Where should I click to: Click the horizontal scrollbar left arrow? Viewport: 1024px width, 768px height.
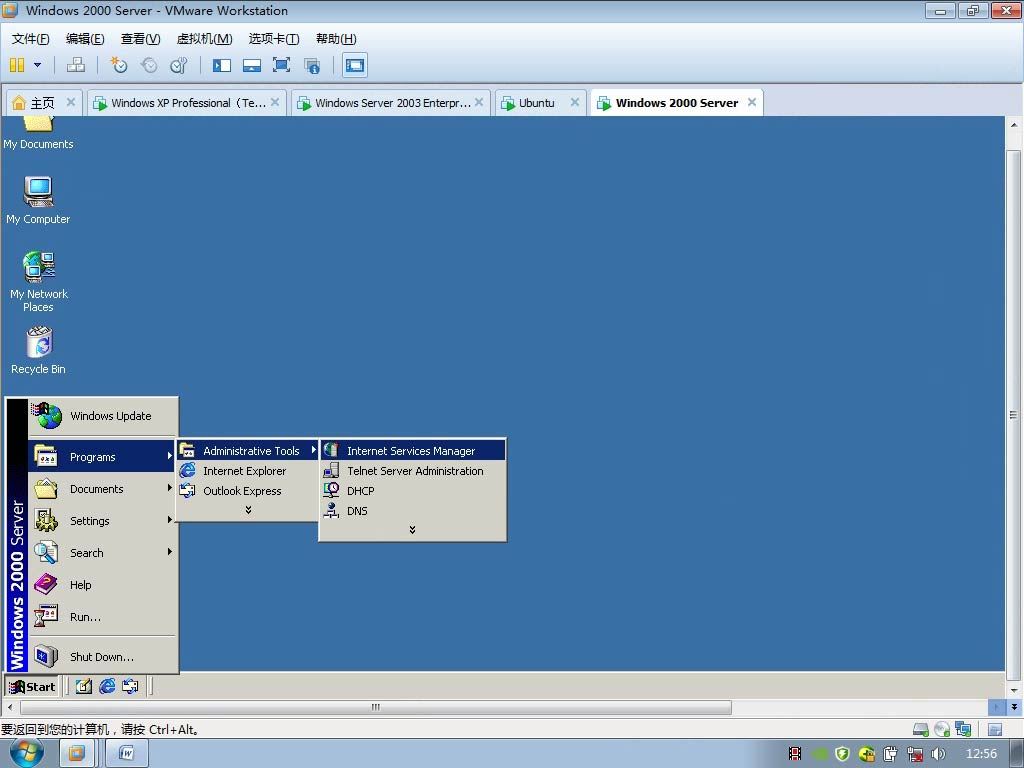pos(10,707)
